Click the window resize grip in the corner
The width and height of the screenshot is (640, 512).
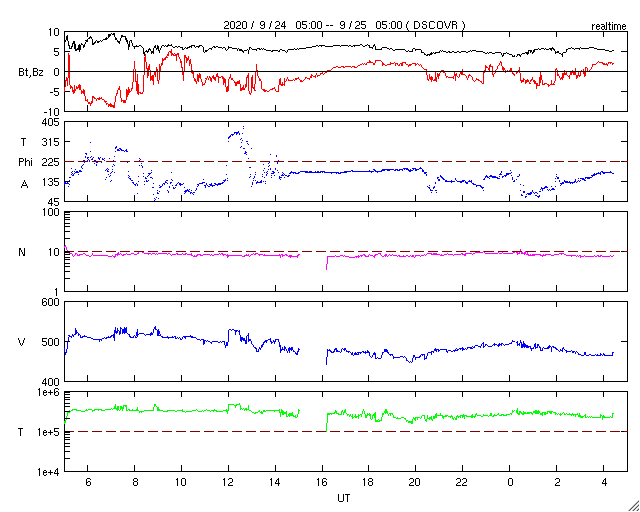[633, 506]
